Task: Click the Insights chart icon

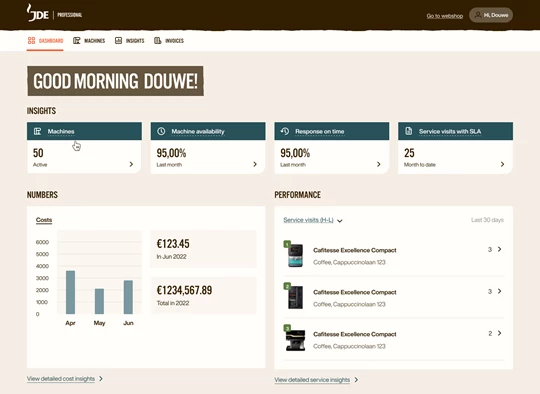Action: 118,41
